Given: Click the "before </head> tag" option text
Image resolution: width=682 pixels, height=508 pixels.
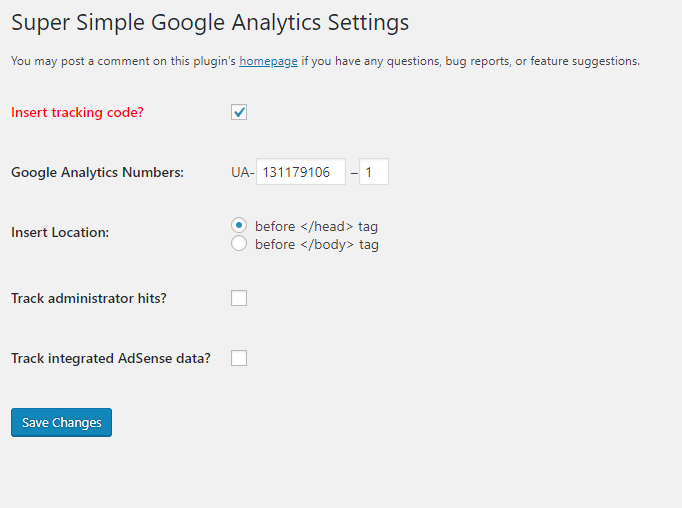Looking at the screenshot, I should 316,226.
